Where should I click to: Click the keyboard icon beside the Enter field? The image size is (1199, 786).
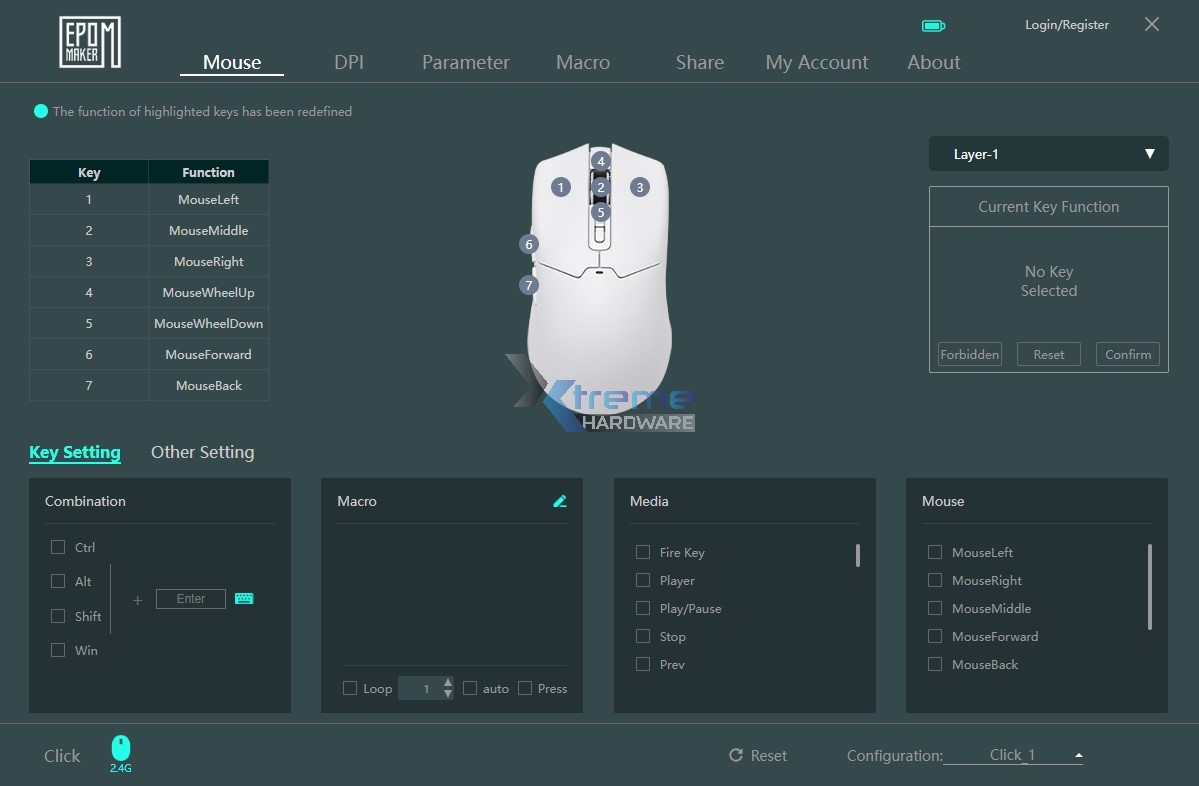(243, 598)
